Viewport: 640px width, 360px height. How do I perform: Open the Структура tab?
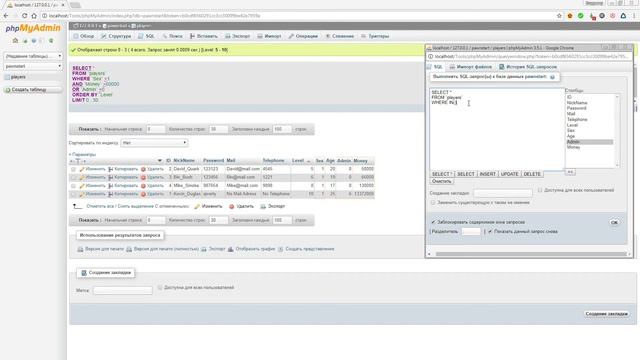coord(116,36)
